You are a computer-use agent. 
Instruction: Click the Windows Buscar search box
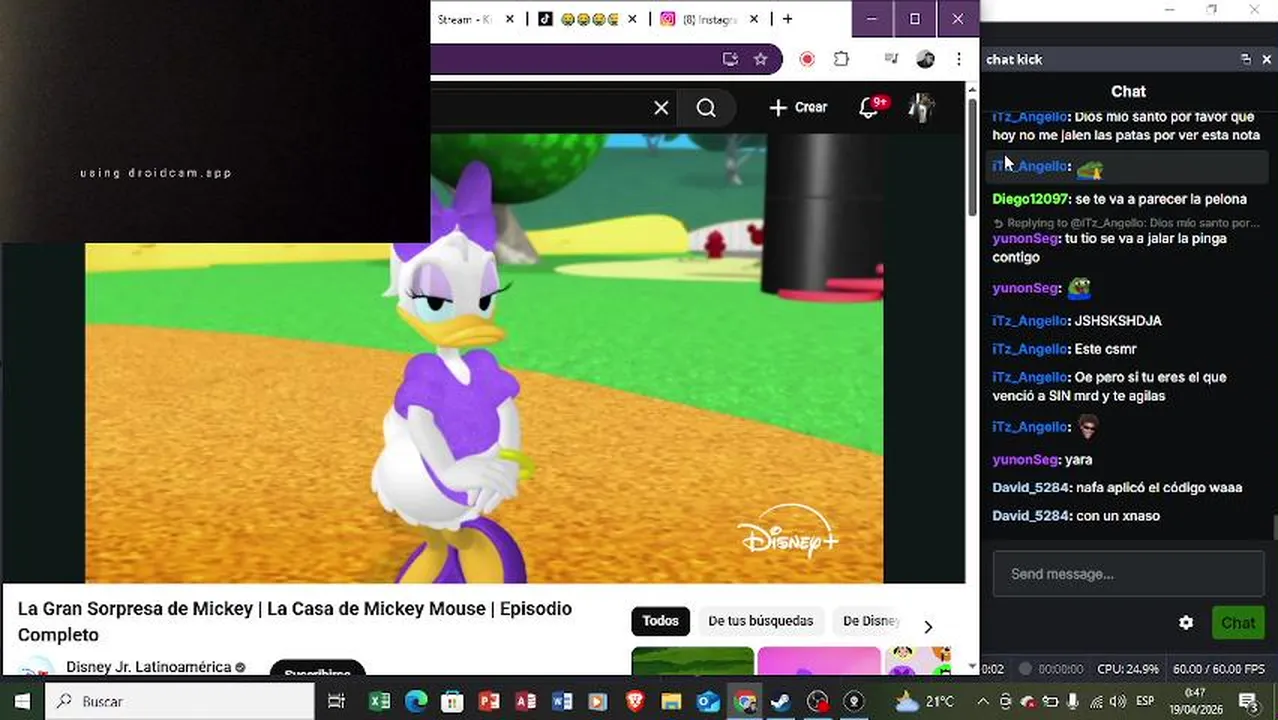click(182, 701)
